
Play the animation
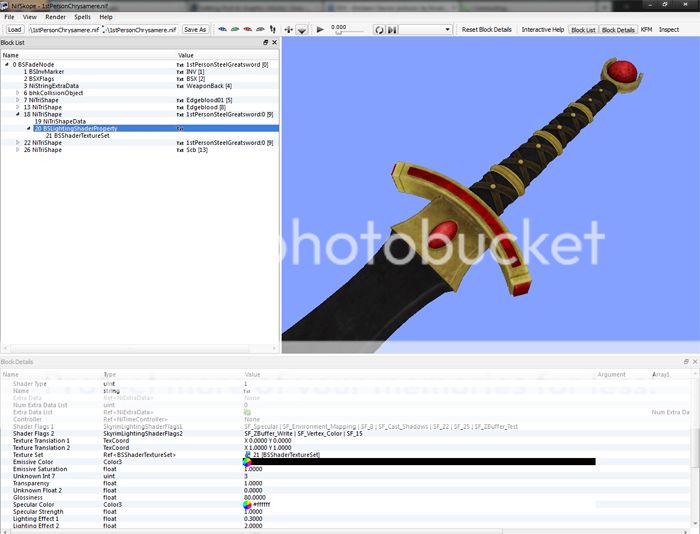pos(320,29)
